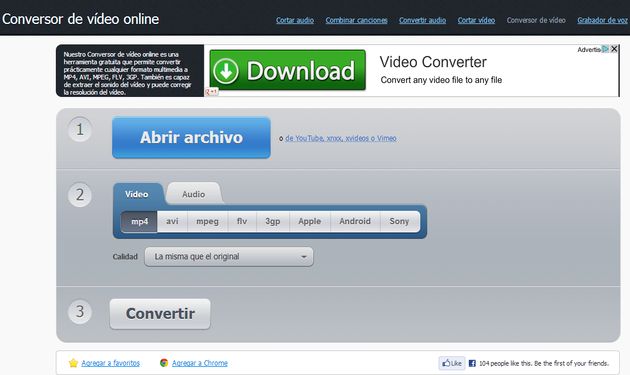The width and height of the screenshot is (630, 375).
Task: Click the yellow star favorites icon
Action: [x=73, y=363]
